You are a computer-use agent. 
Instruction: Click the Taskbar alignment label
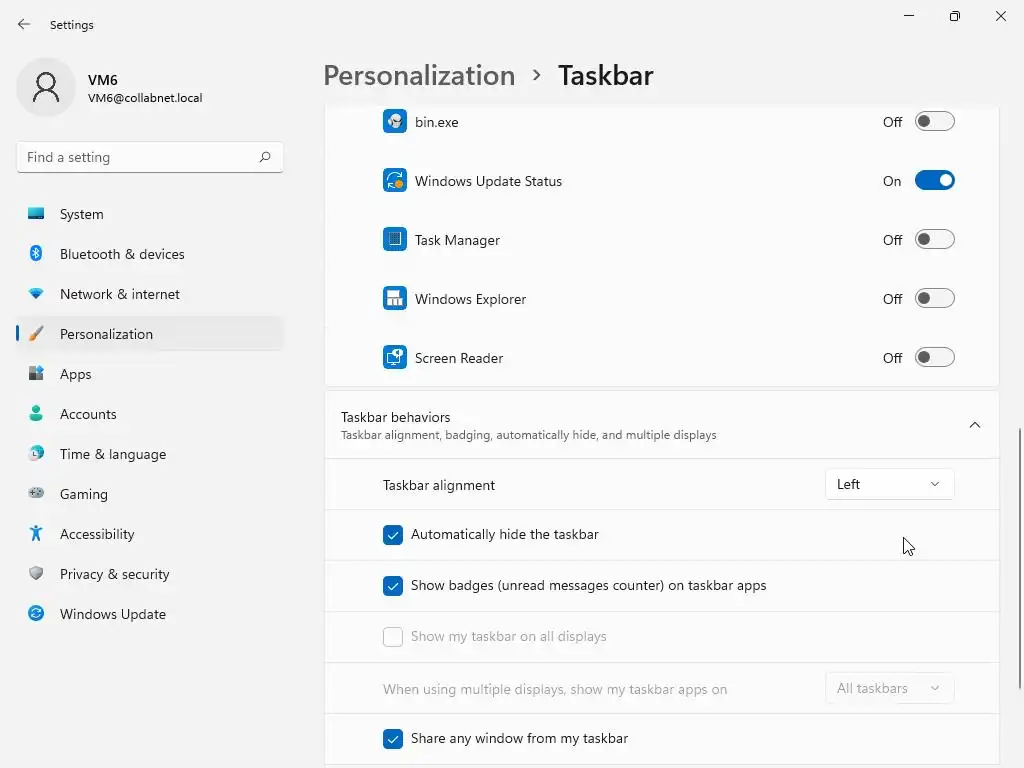point(439,485)
